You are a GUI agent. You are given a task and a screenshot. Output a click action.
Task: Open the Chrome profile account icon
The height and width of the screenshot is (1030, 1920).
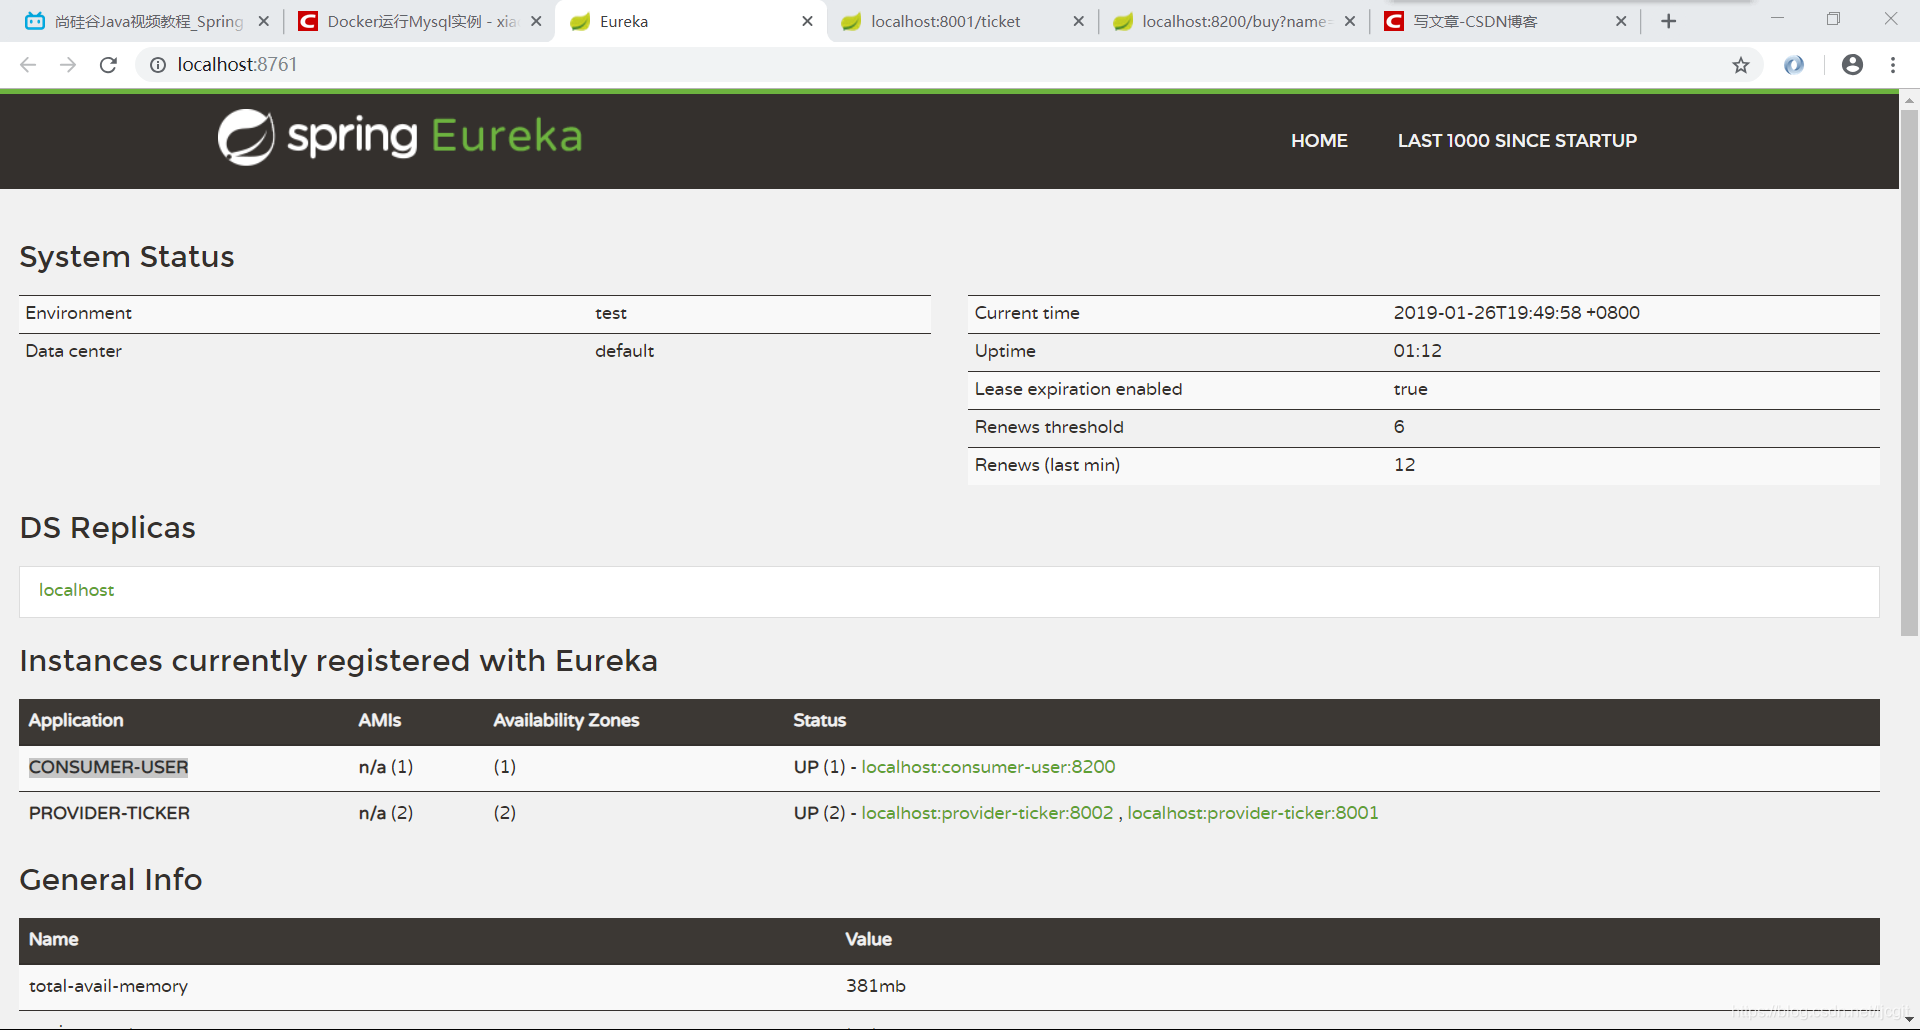click(1852, 65)
